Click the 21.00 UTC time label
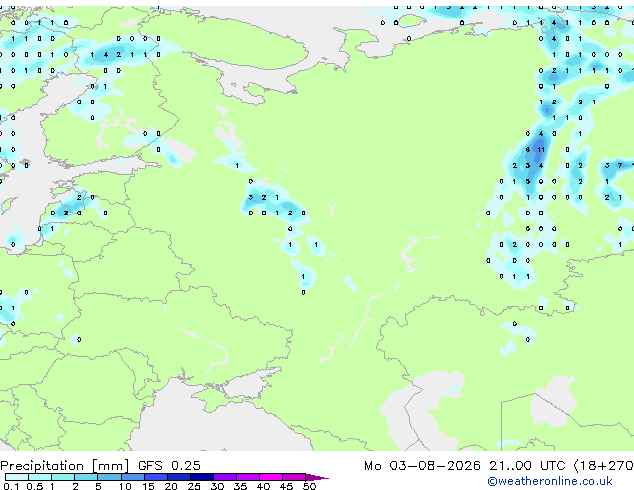 click(526, 466)
